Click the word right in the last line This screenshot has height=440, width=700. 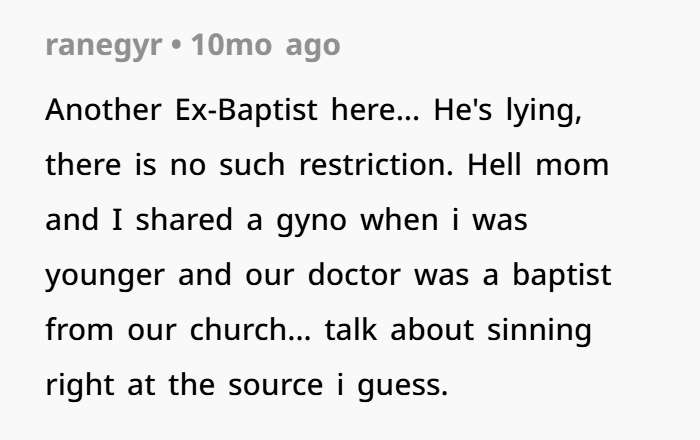pyautogui.click(x=80, y=386)
